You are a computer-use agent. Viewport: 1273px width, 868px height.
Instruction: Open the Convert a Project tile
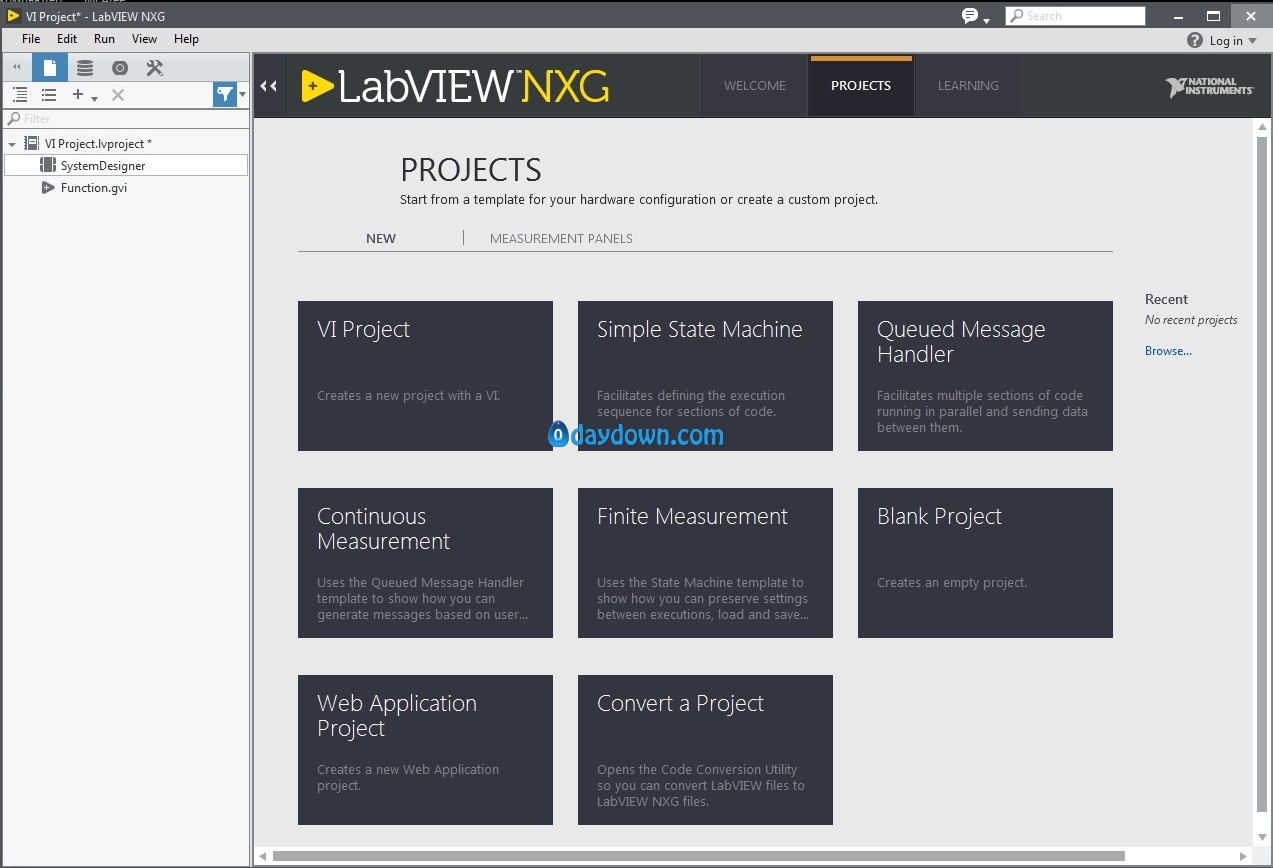coord(705,750)
